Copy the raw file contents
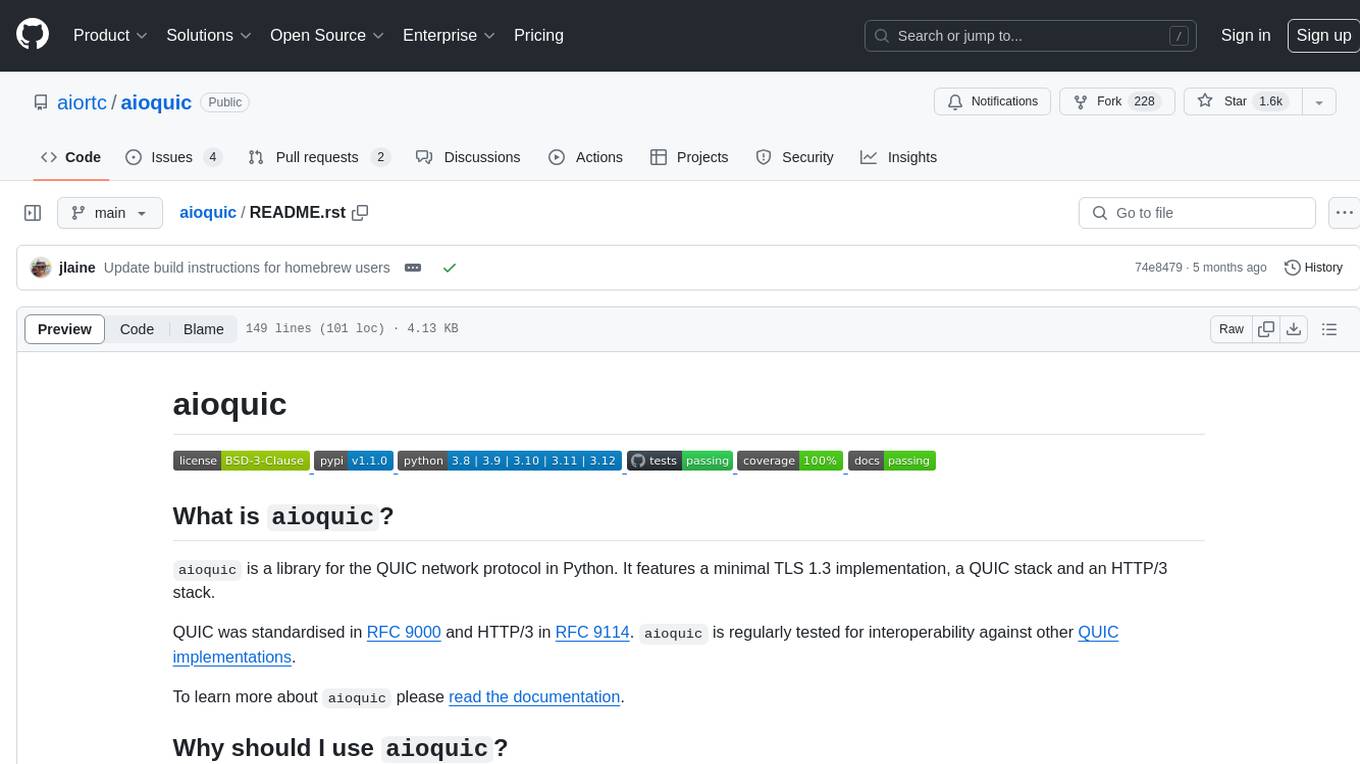Viewport: 1360px width, 764px height. (1266, 329)
